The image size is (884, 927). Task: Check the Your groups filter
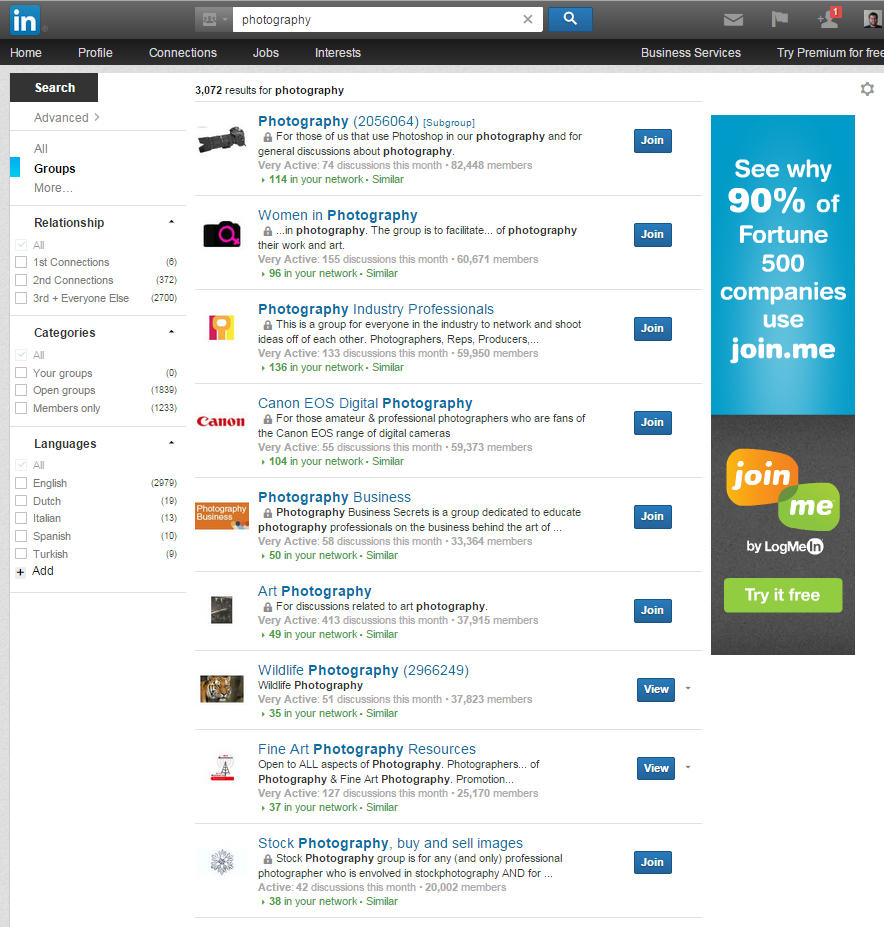point(21,372)
